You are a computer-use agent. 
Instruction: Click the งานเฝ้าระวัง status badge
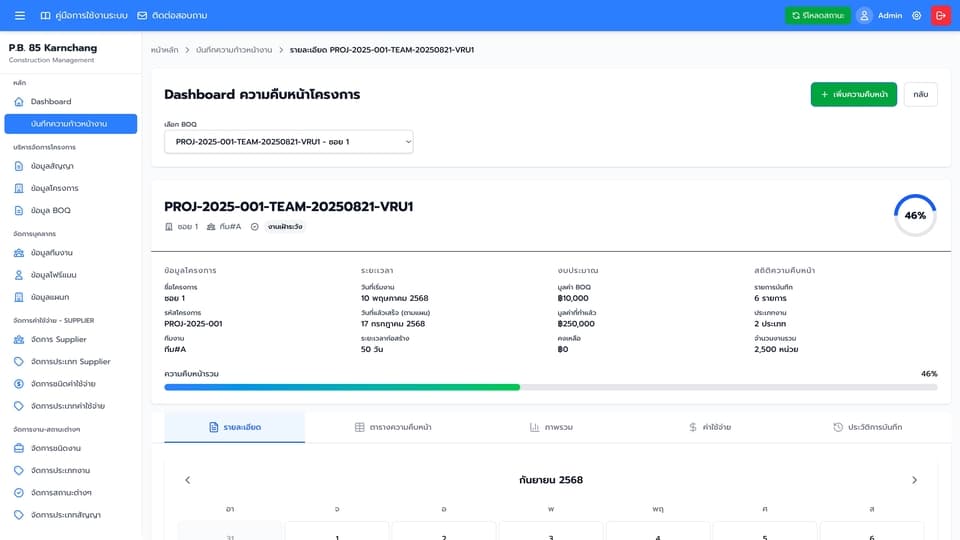285,227
